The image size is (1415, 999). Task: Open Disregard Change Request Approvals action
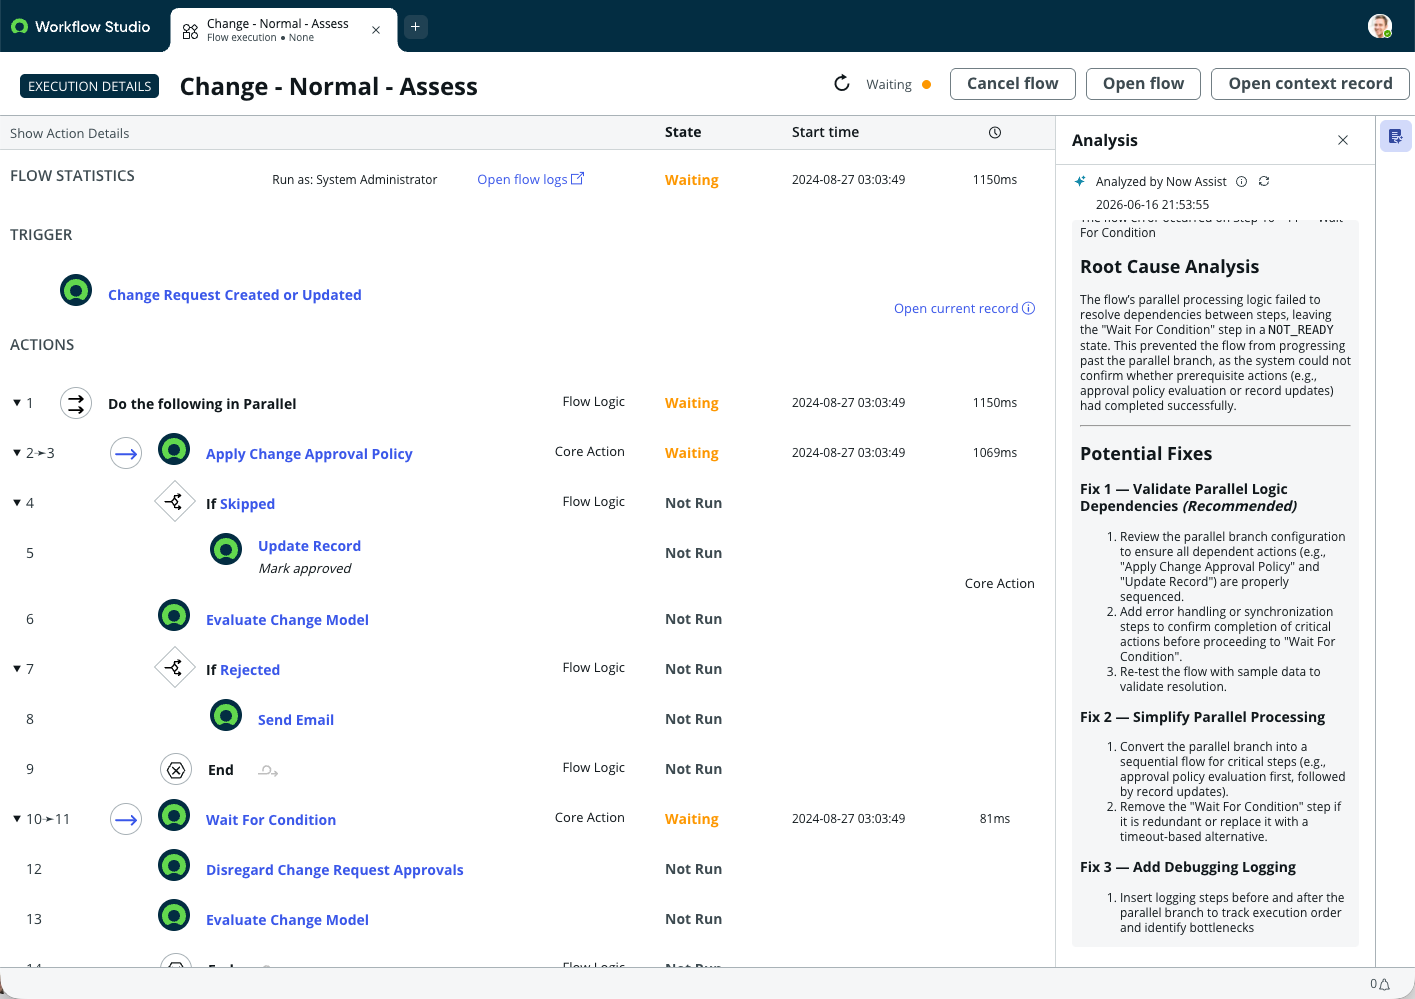click(335, 870)
